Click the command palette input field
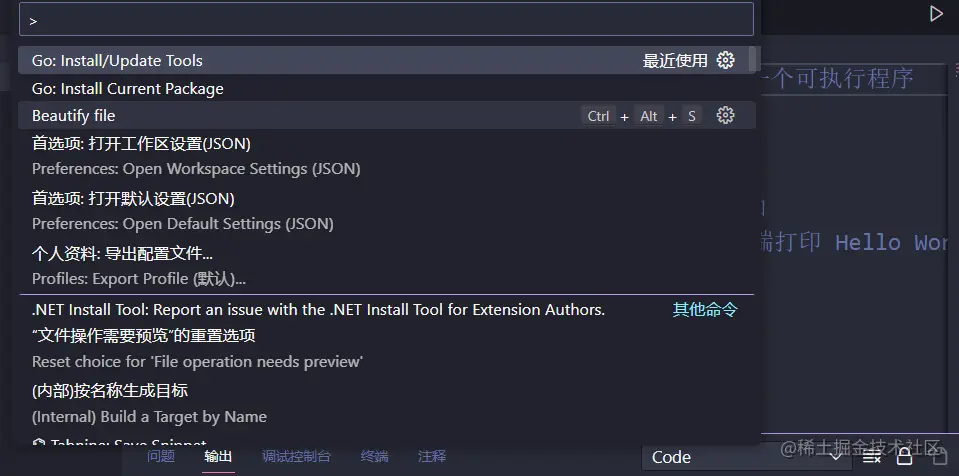The height and width of the screenshot is (476, 959). click(x=386, y=19)
